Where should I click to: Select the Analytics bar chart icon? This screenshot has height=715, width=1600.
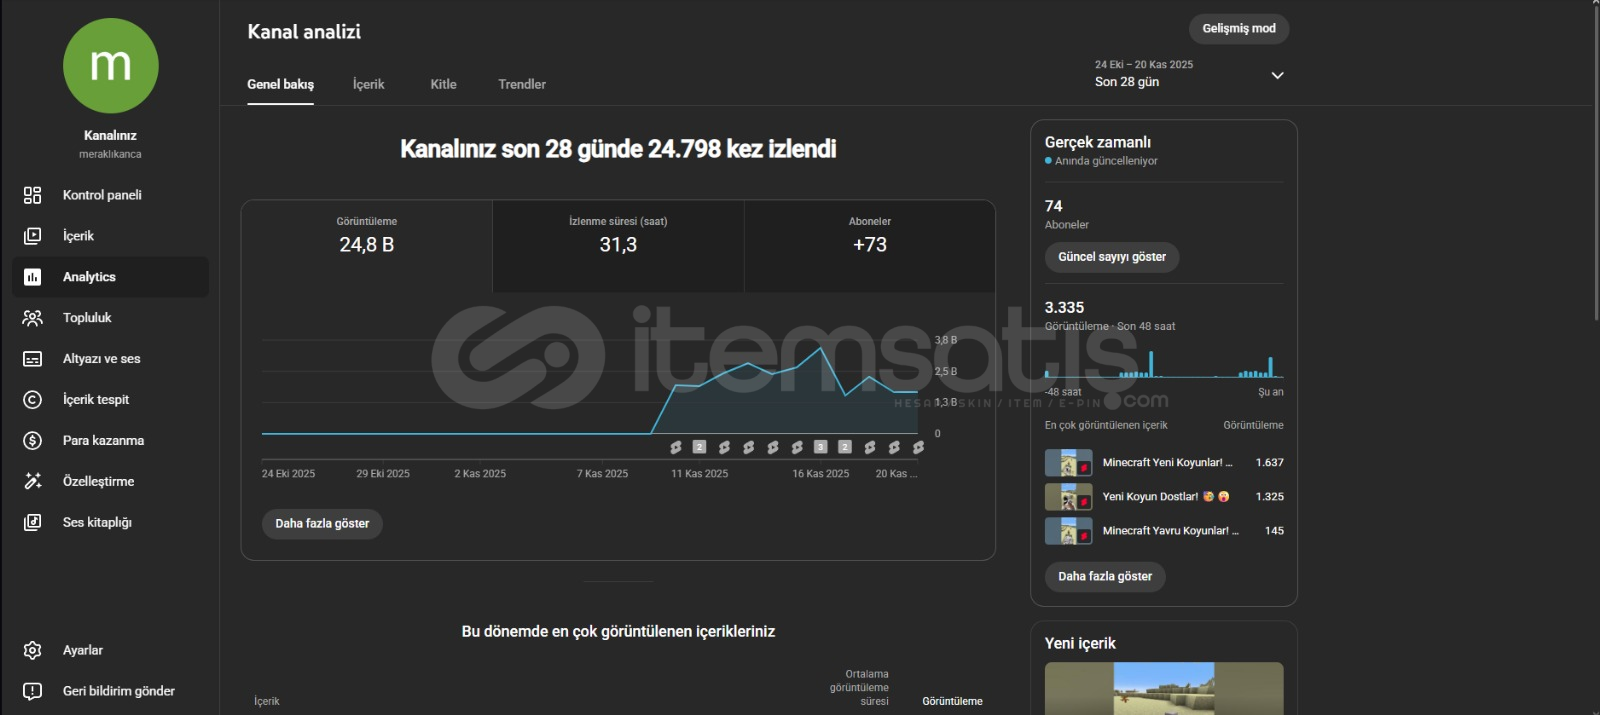click(x=32, y=277)
